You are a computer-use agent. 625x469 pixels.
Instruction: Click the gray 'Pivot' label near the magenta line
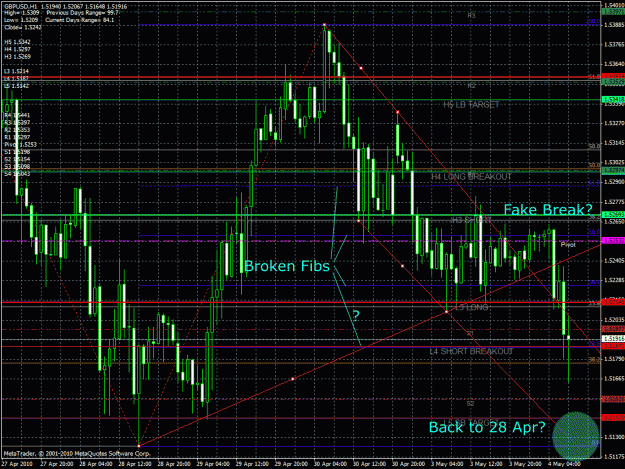568,245
